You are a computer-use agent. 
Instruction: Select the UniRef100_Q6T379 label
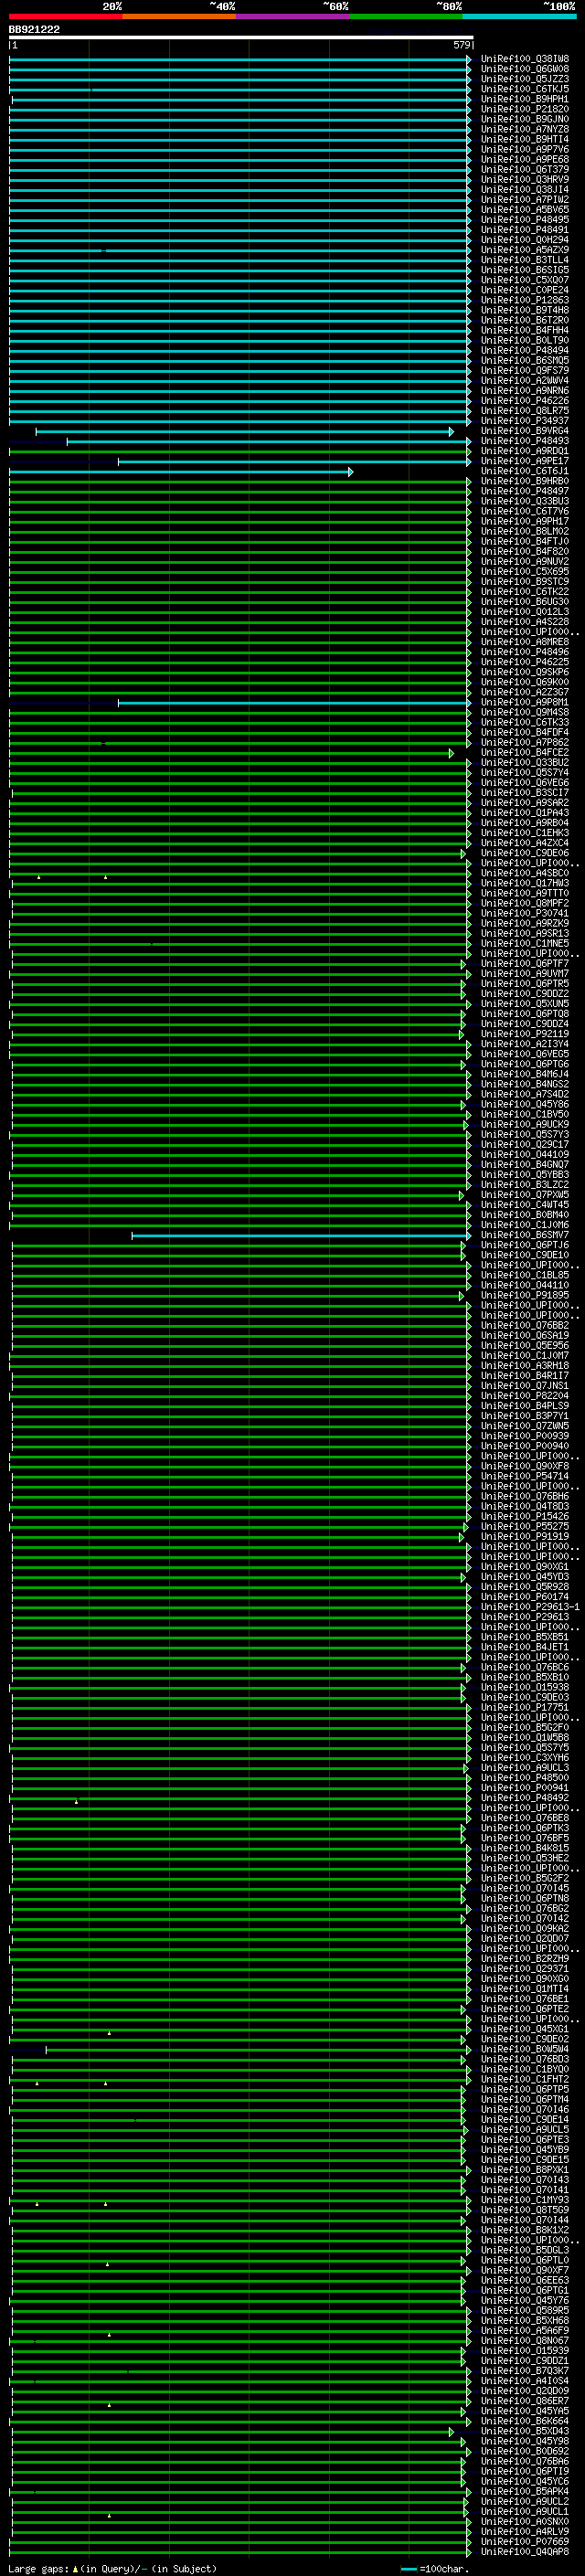pyautogui.click(x=525, y=169)
